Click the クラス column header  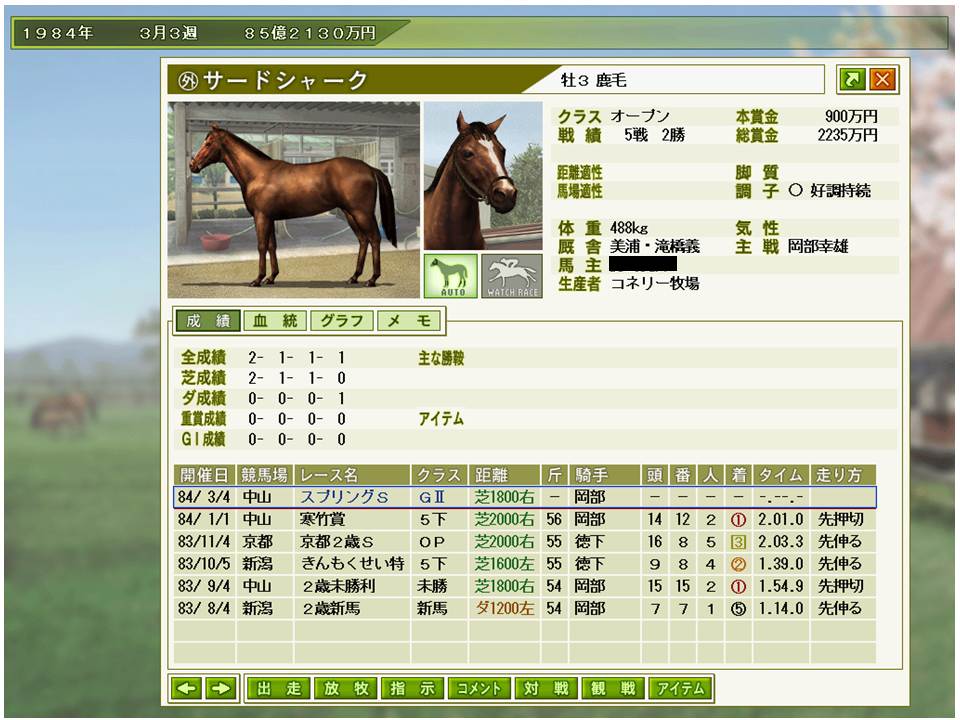pyautogui.click(x=440, y=475)
